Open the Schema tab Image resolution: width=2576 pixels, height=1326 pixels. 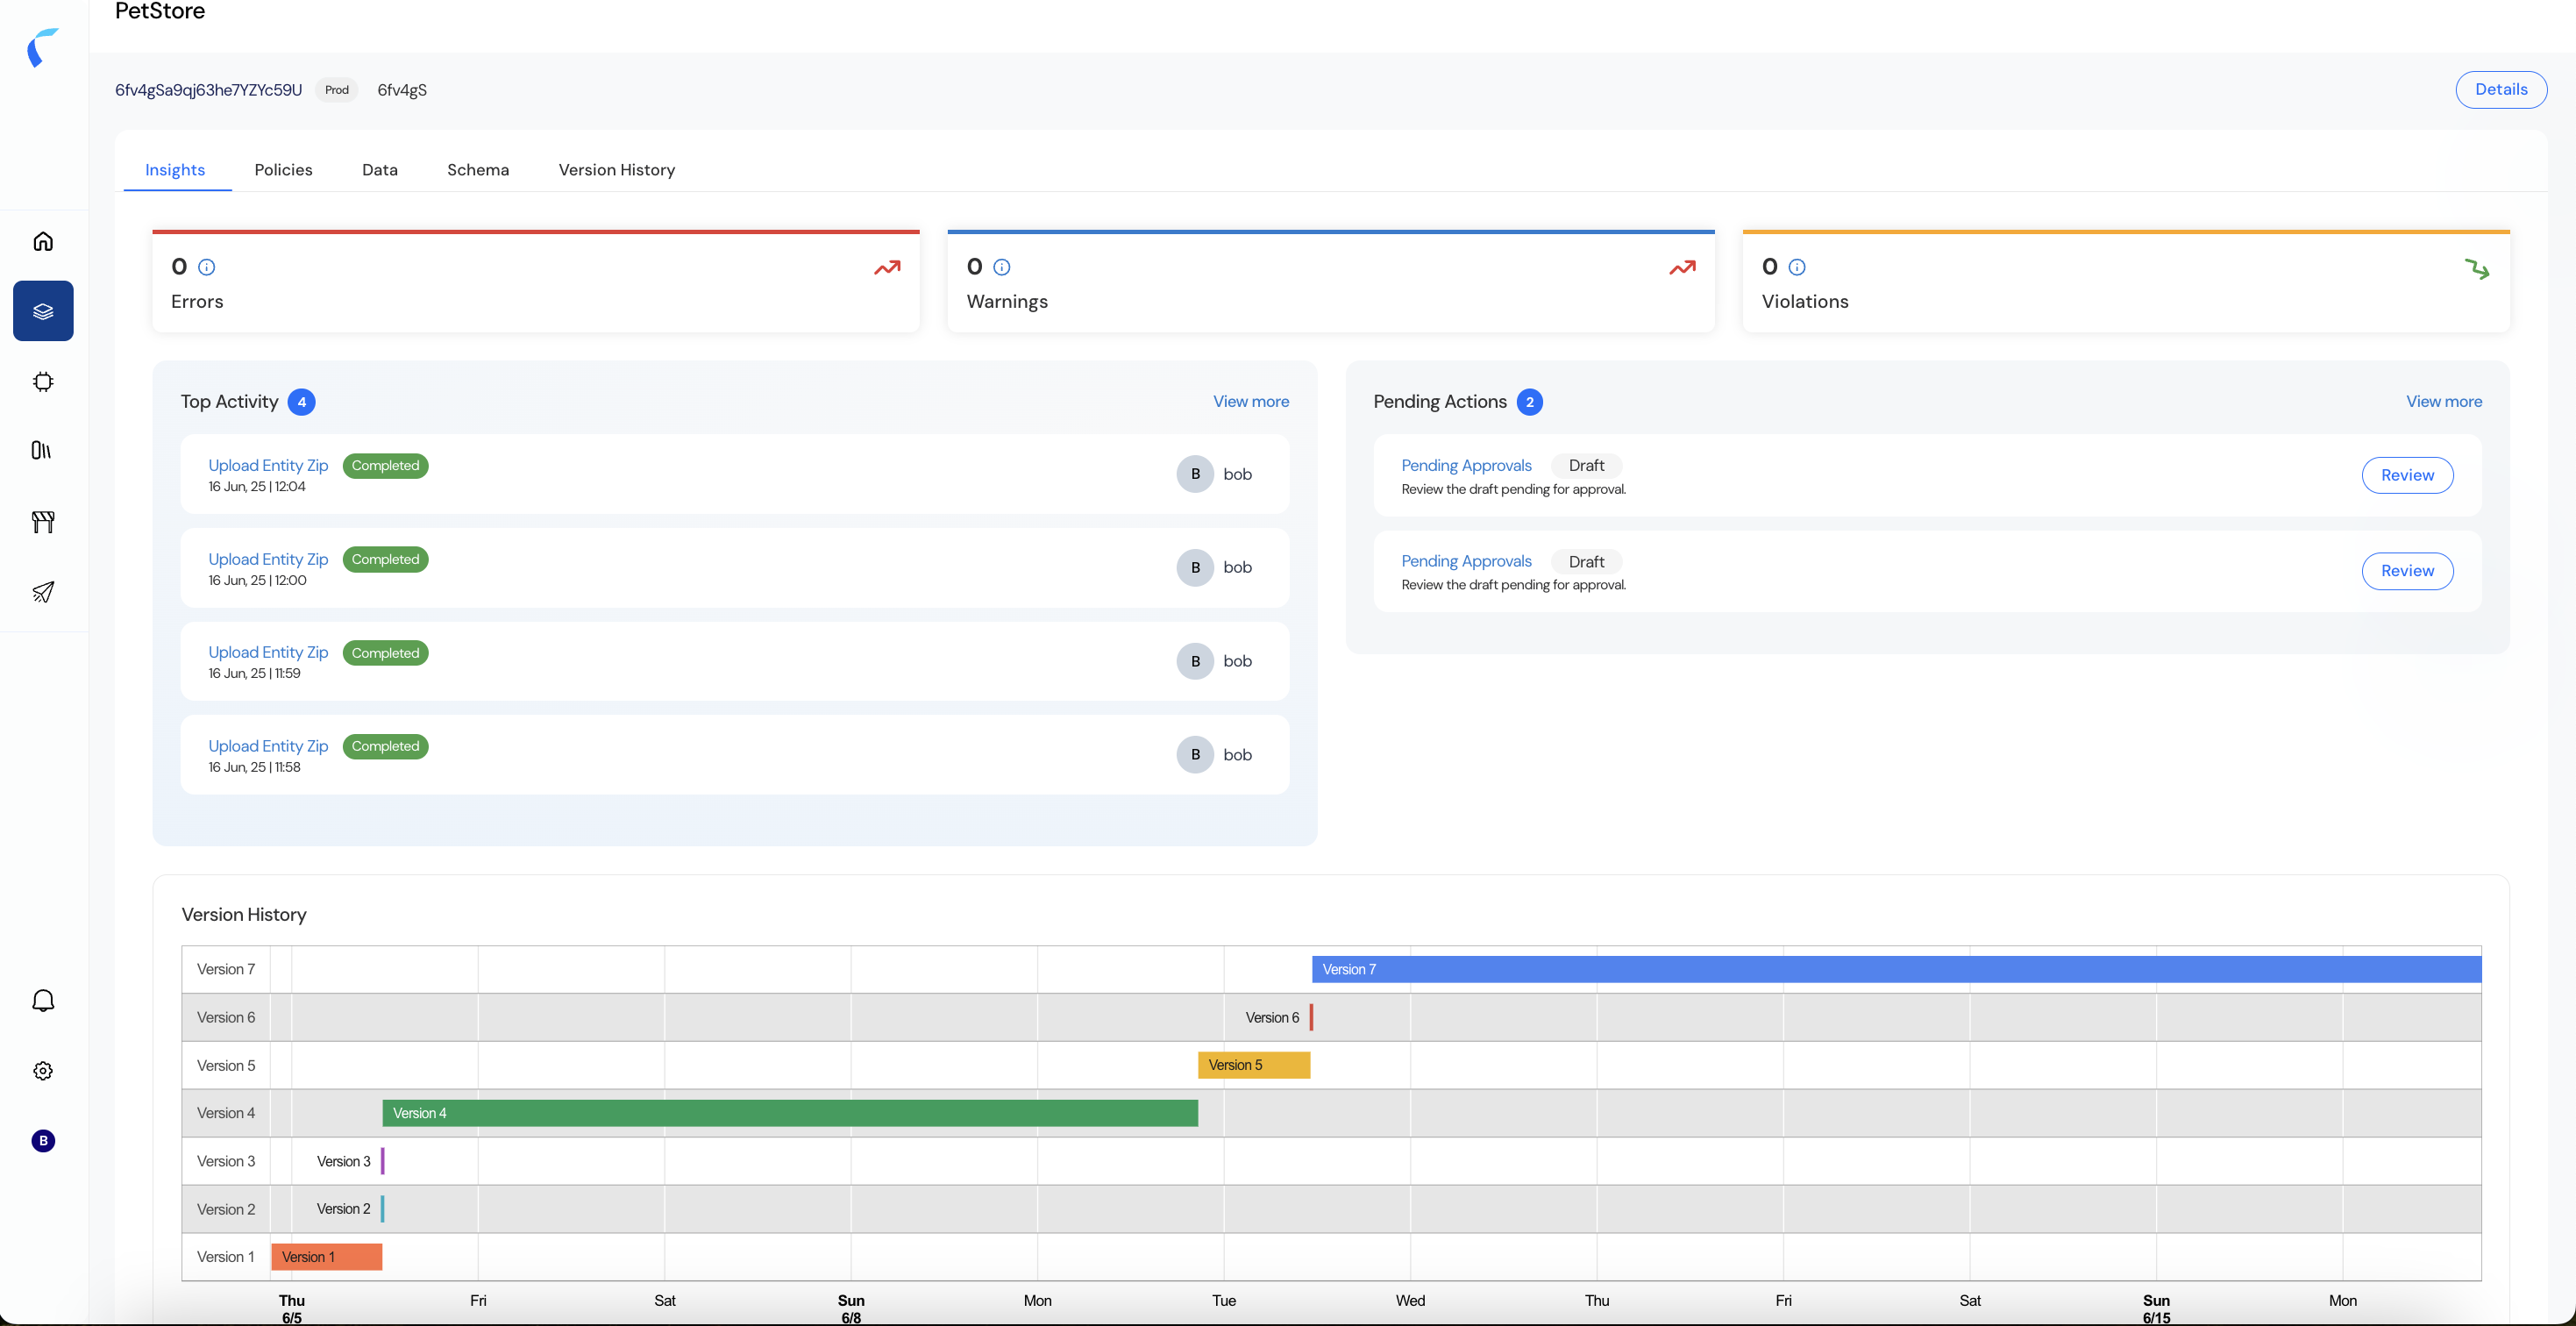(x=477, y=170)
